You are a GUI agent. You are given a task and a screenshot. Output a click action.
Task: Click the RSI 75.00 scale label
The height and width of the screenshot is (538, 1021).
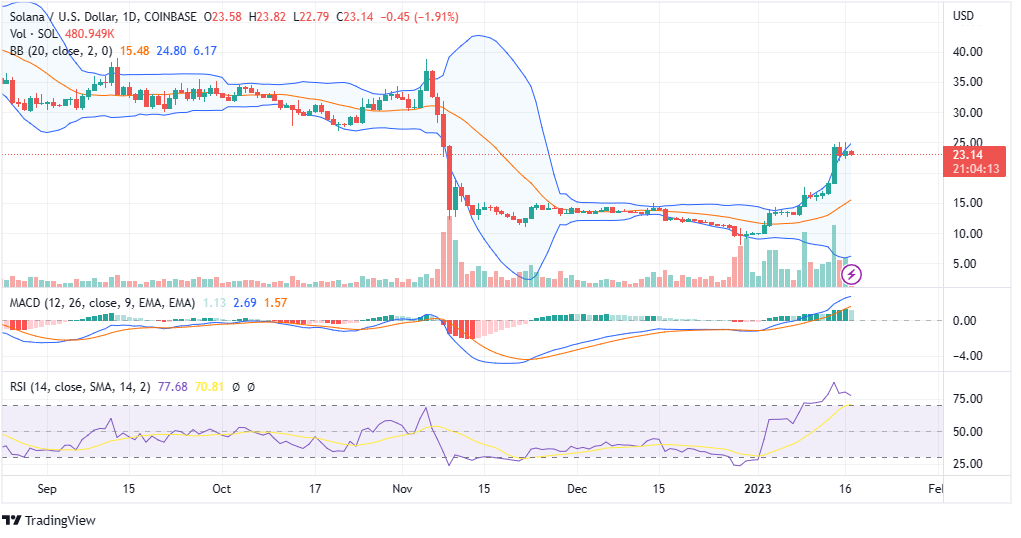pyautogui.click(x=967, y=399)
